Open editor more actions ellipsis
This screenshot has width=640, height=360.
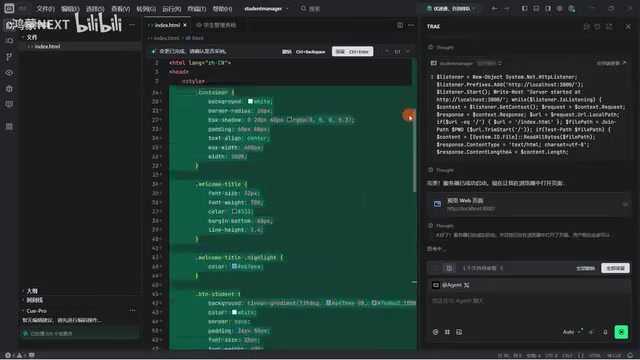[411, 25]
